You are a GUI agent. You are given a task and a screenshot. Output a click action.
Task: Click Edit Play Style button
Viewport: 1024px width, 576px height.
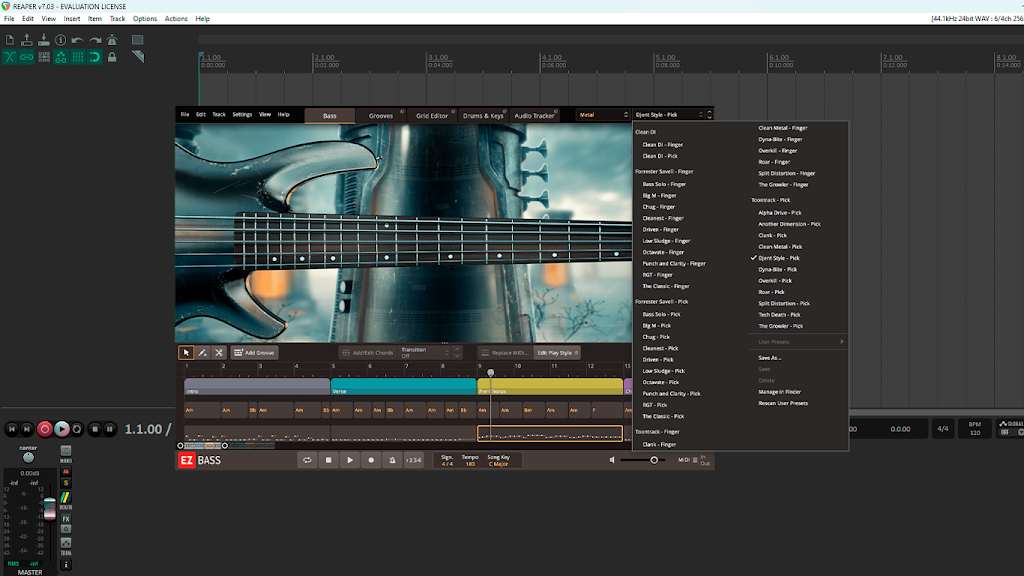point(557,353)
